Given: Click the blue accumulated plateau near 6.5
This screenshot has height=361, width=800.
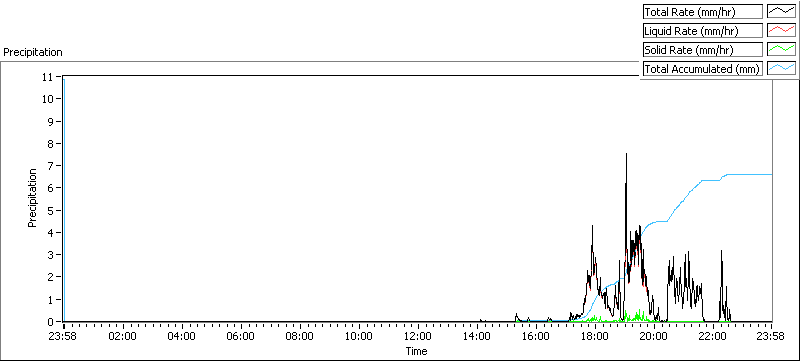Looking at the screenshot, I should [749, 174].
